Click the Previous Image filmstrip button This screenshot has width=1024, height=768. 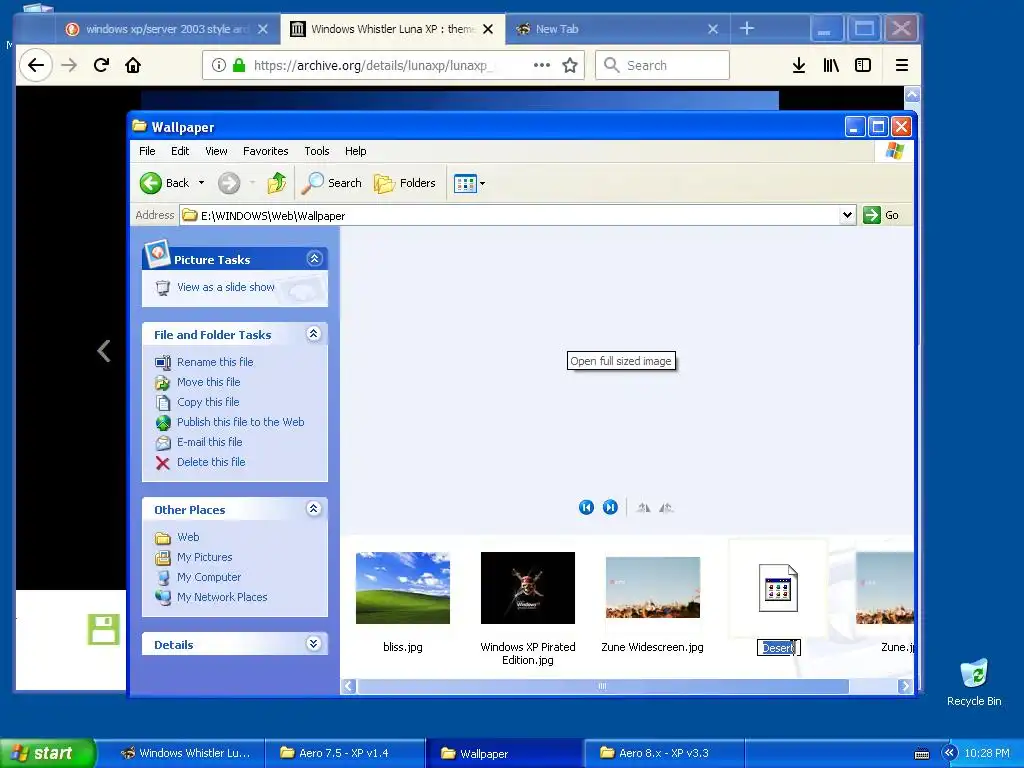(x=586, y=507)
